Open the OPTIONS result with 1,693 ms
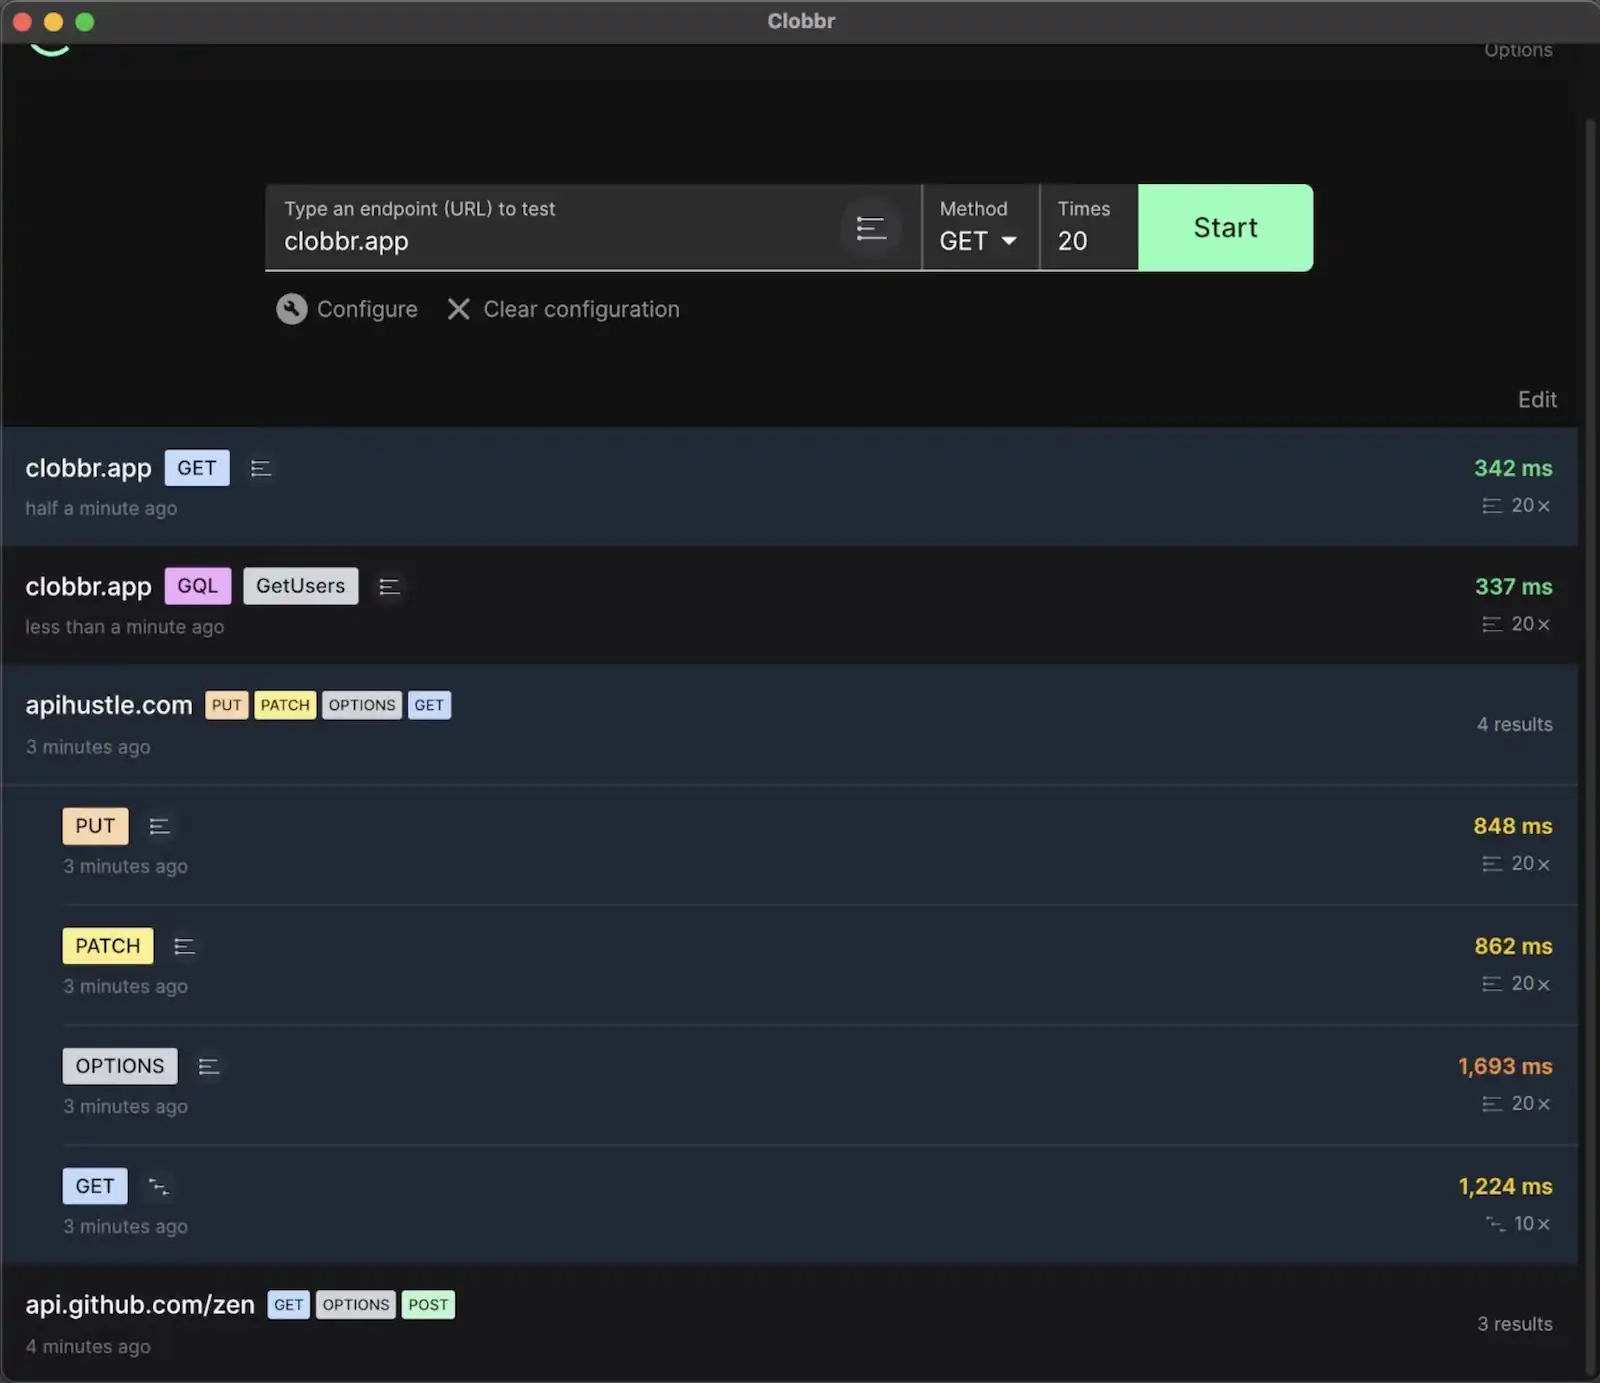 tap(800, 1085)
